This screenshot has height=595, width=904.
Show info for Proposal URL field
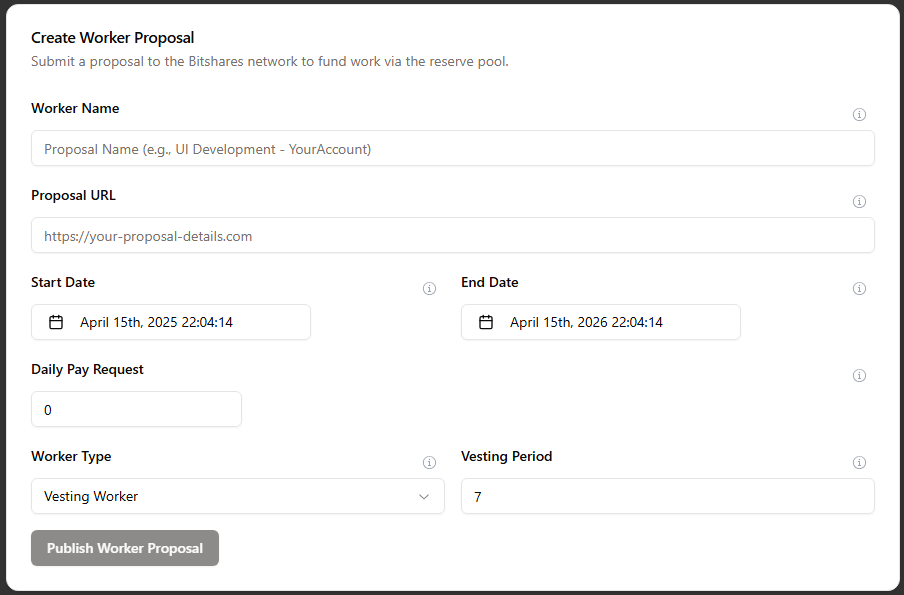coord(859,202)
